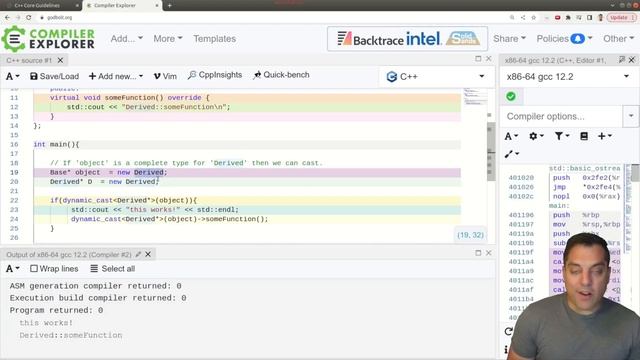Open the Policies dropdown
The height and width of the screenshot is (360, 640).
(x=564, y=39)
